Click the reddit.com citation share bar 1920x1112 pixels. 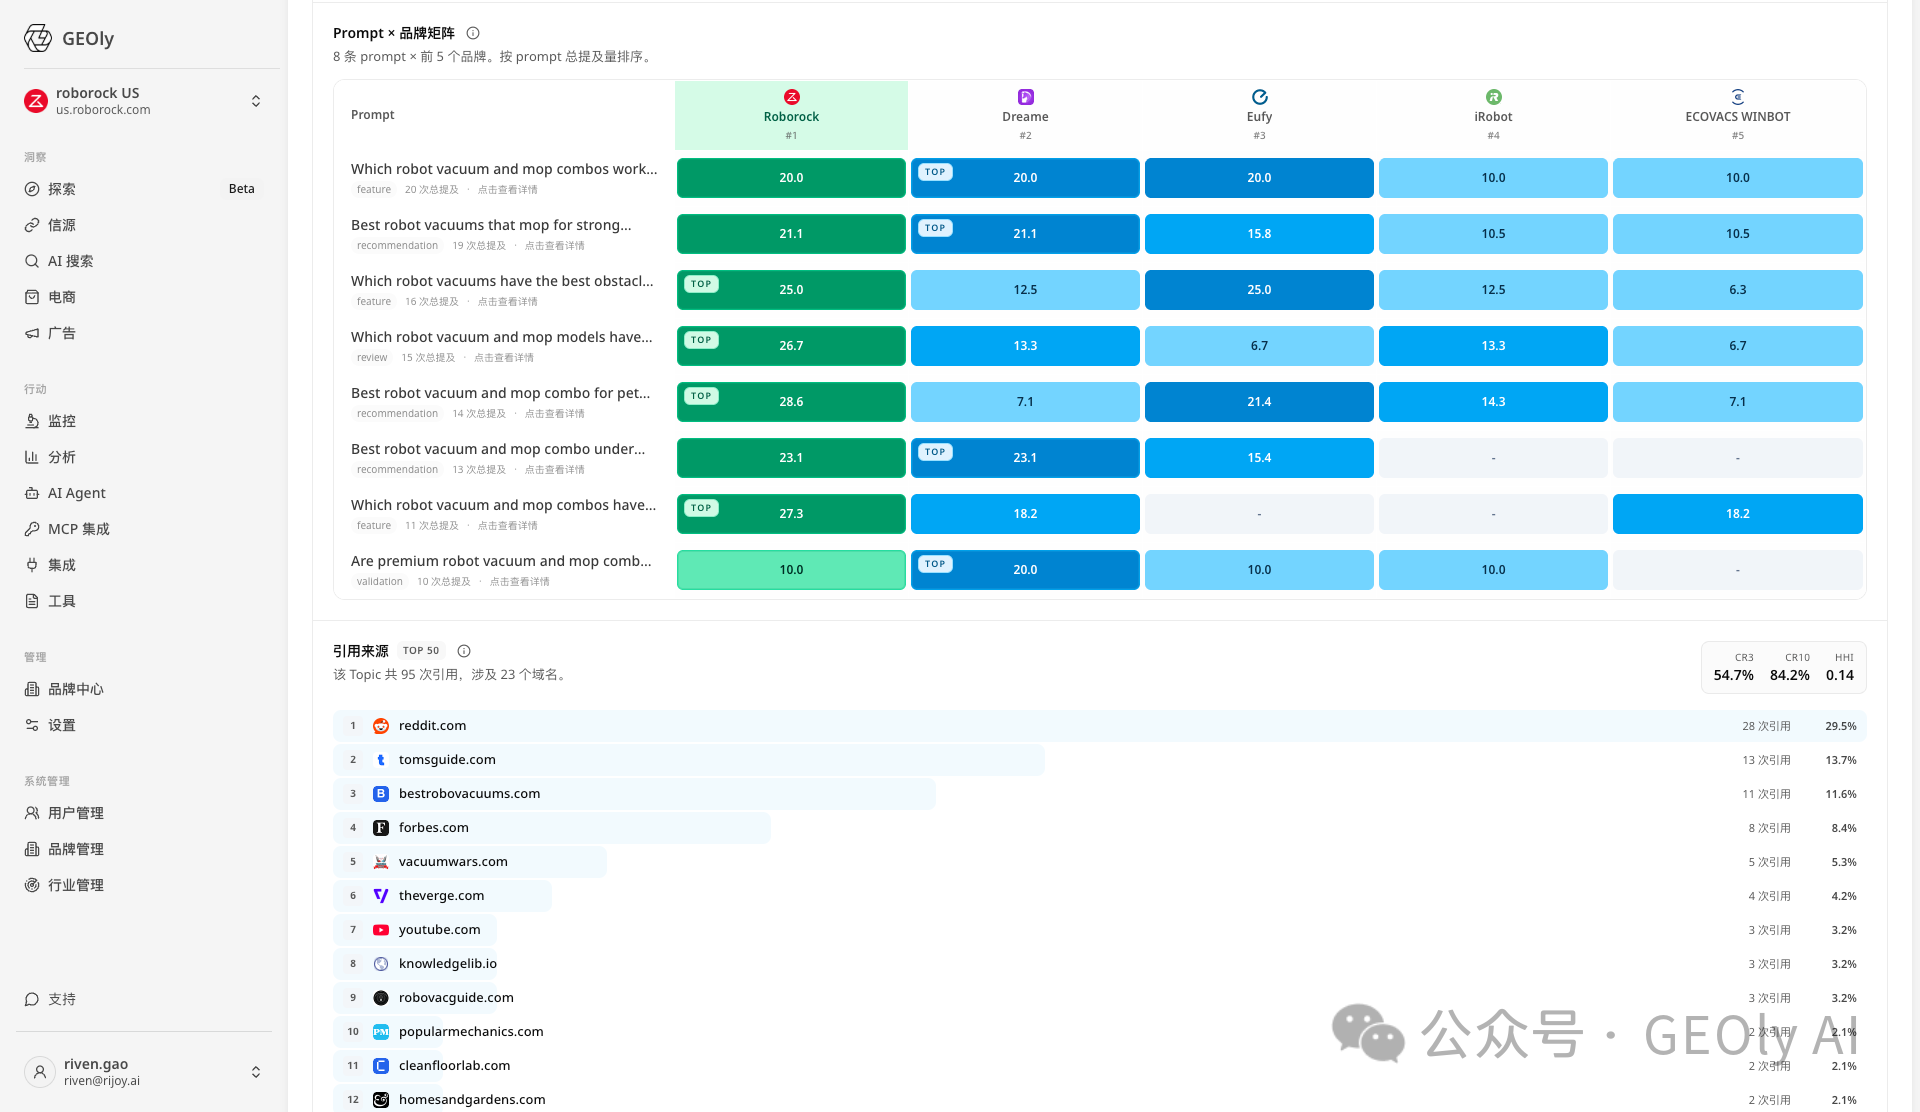tap(1100, 726)
